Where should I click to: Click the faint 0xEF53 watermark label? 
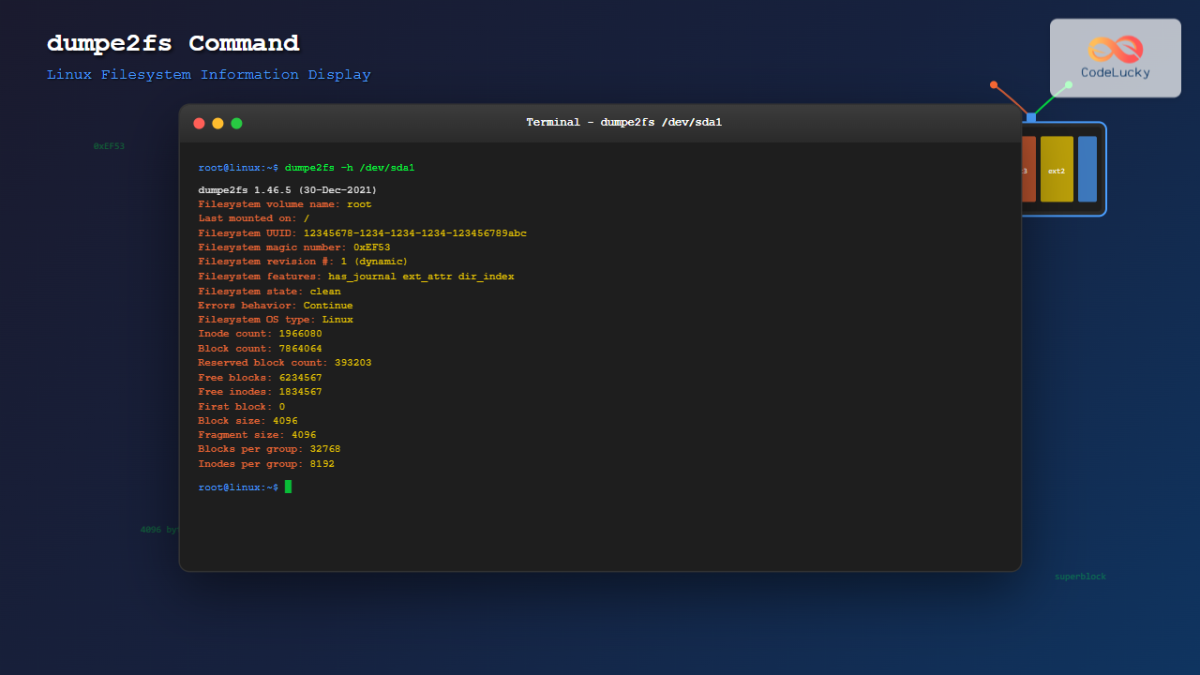pyautogui.click(x=109, y=145)
